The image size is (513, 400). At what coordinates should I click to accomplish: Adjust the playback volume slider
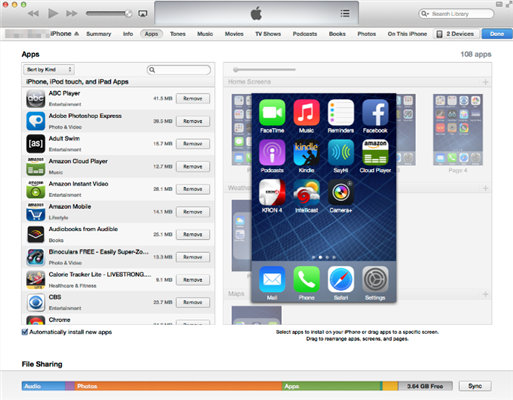coord(109,13)
